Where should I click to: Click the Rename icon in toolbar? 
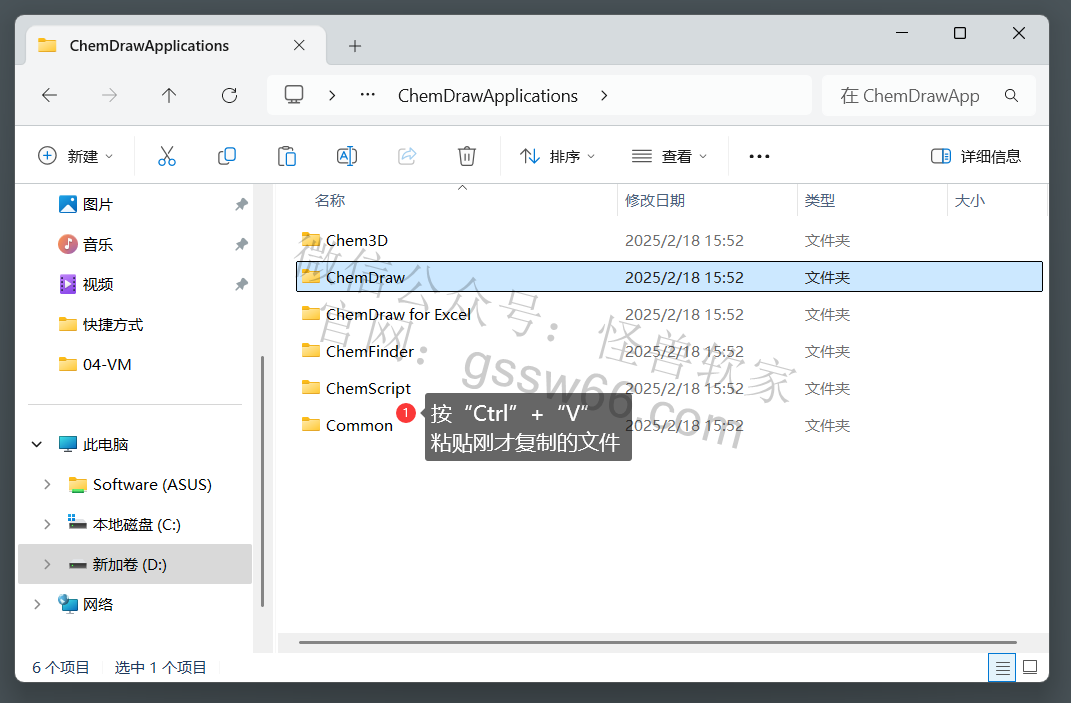(347, 156)
